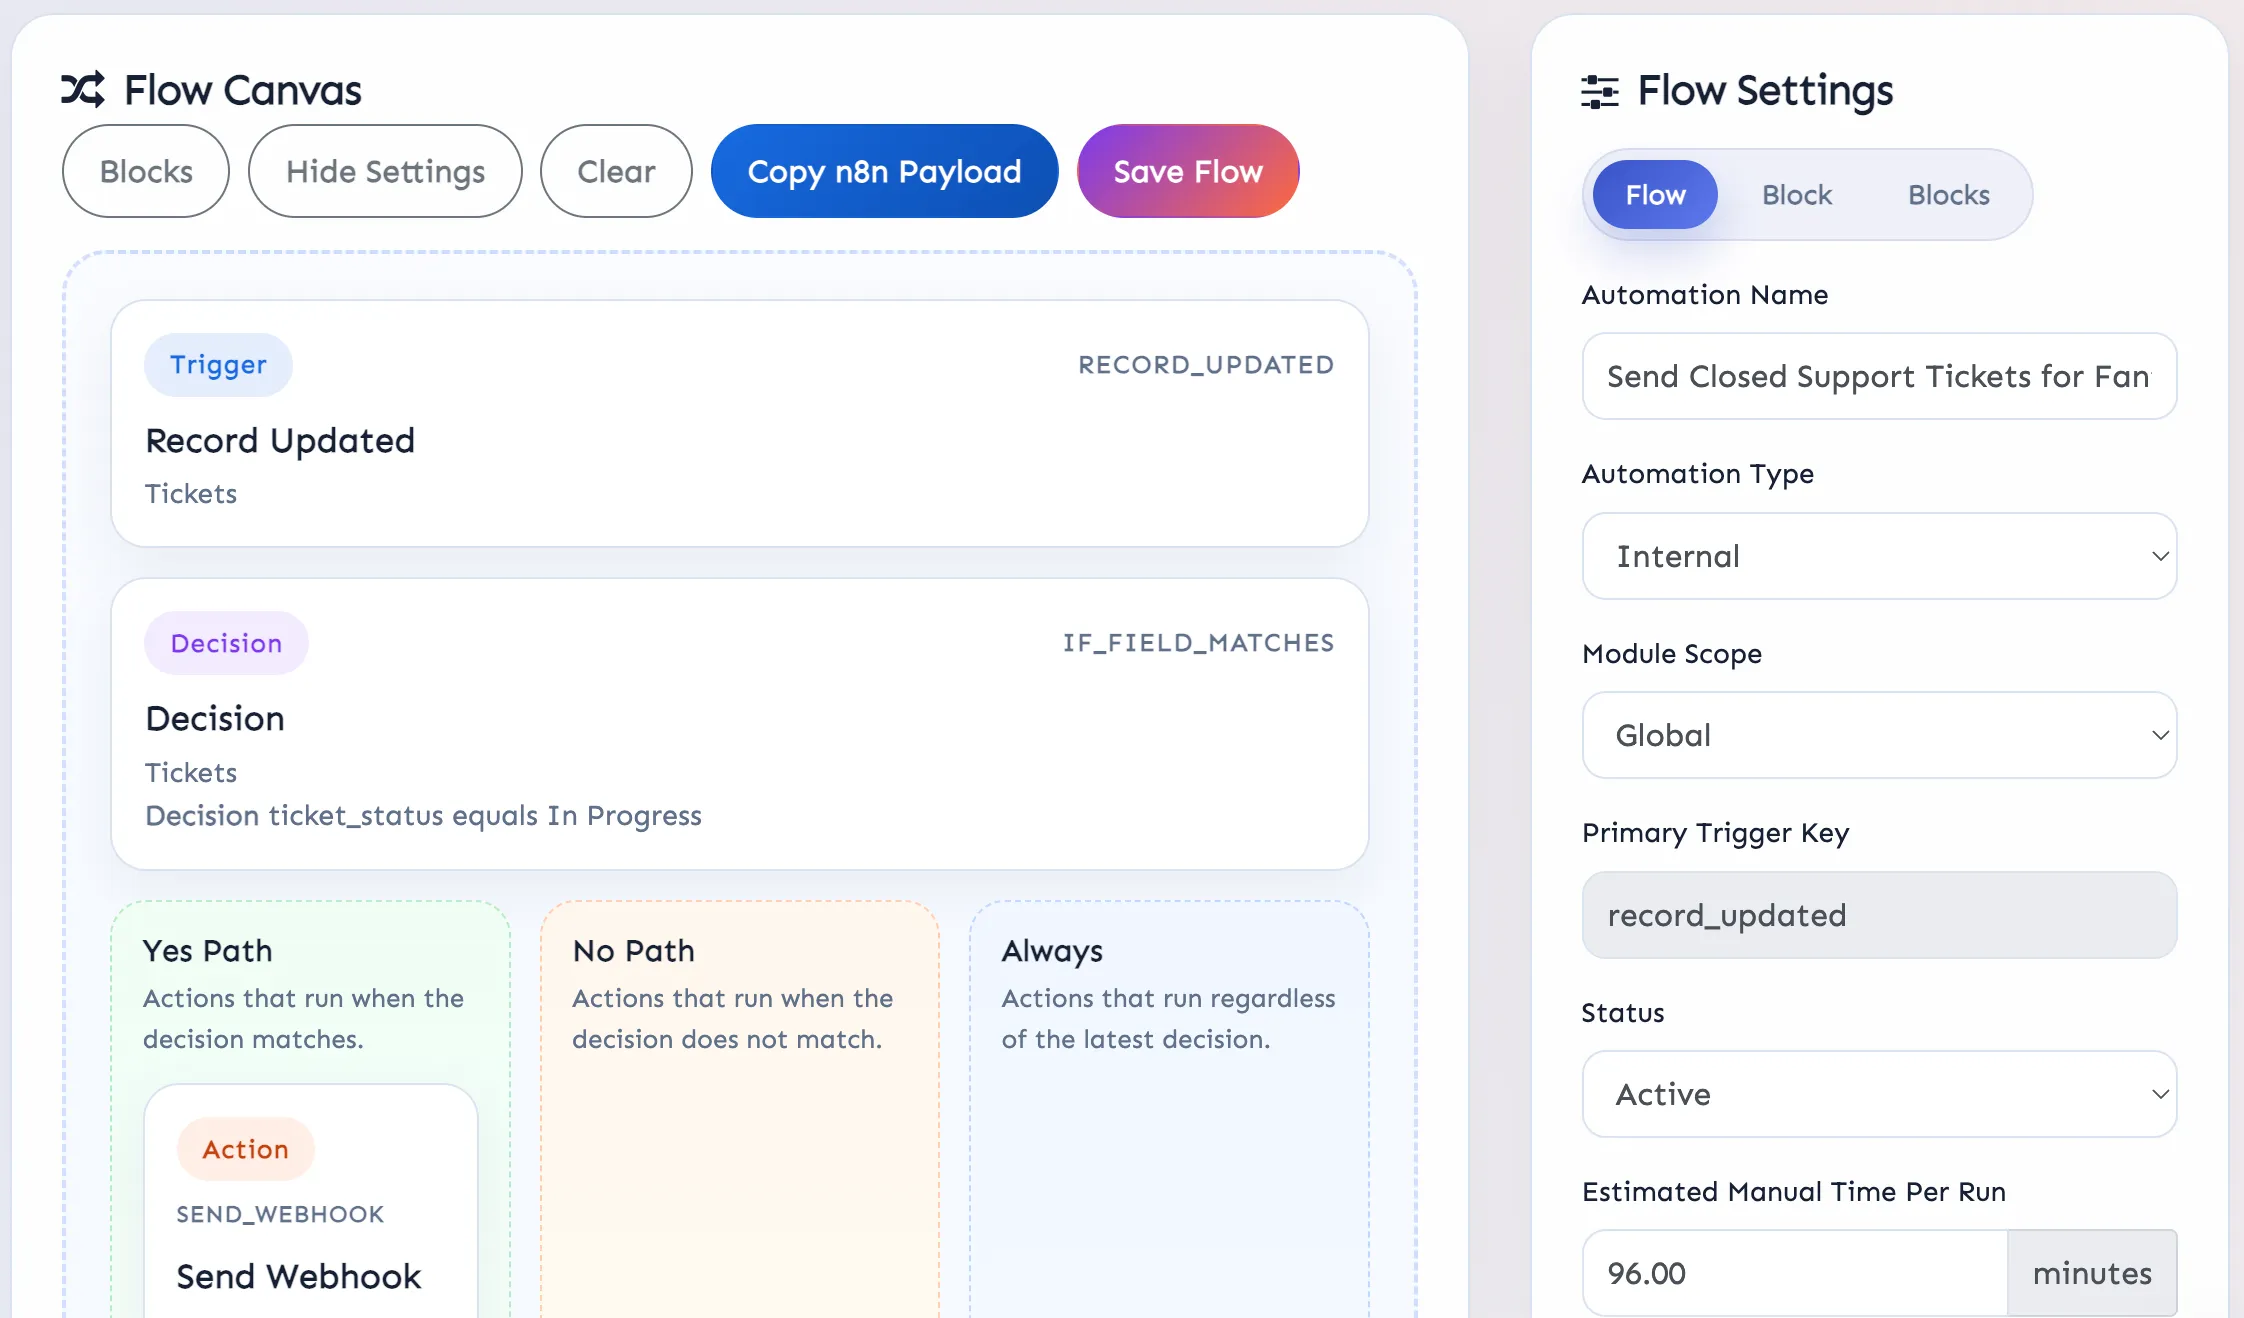Open the Blocks panel from the canvas toolbar
Screen dimensions: 2244x1318
point(146,171)
